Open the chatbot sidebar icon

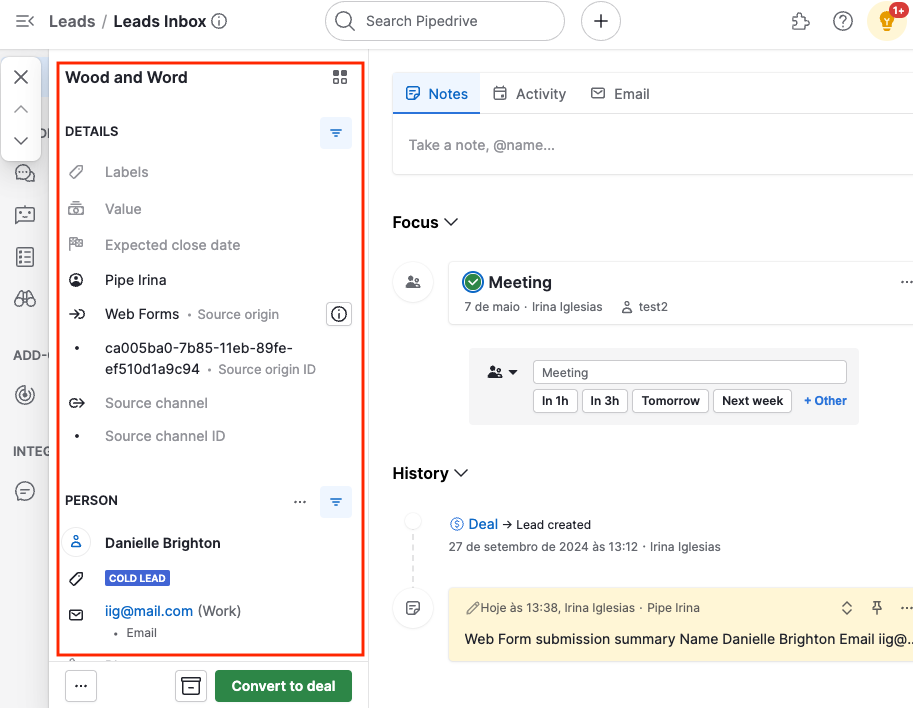(24, 215)
